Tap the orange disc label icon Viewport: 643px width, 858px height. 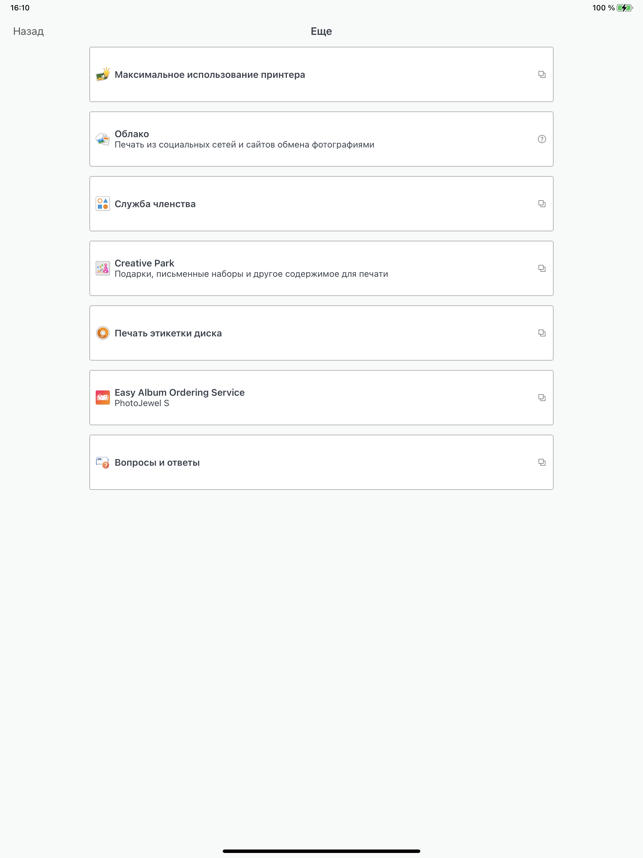(103, 333)
